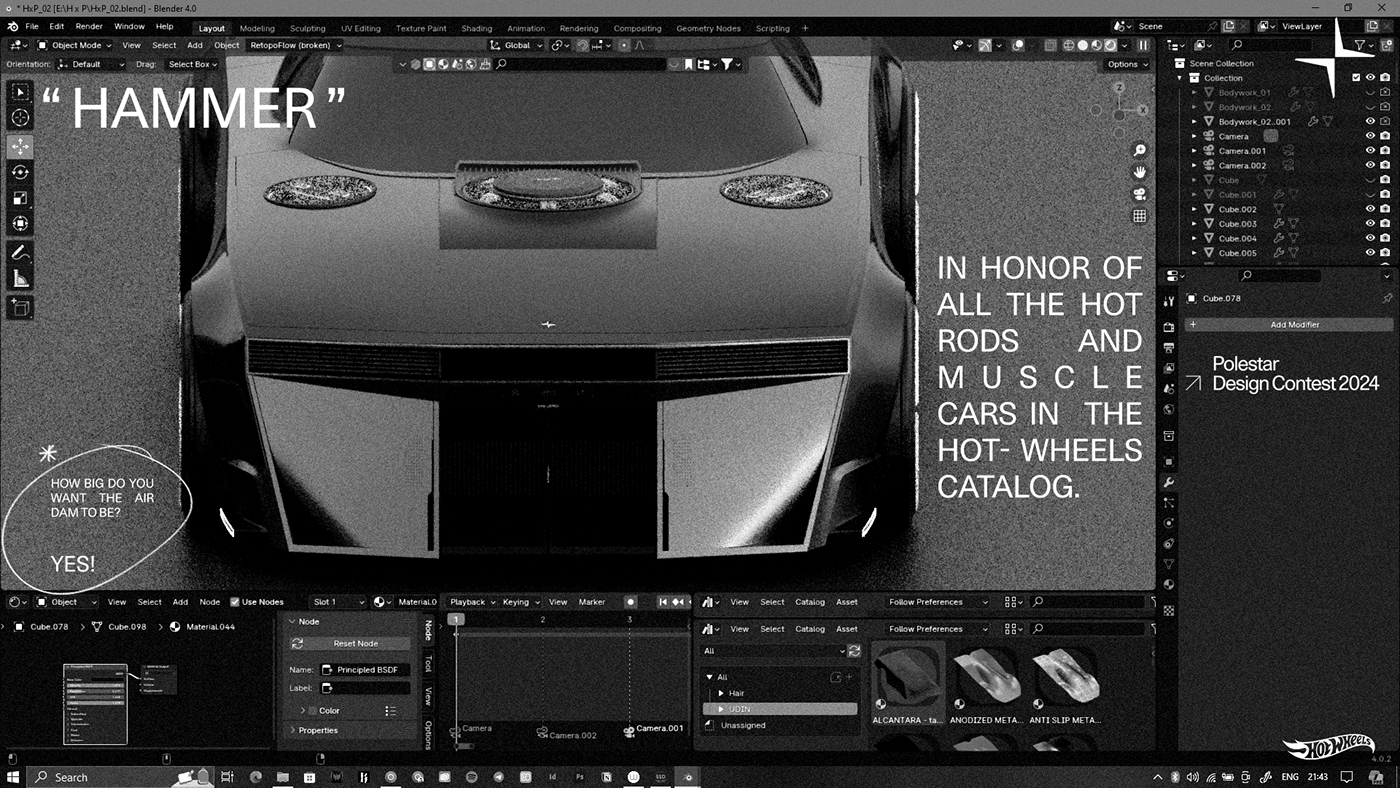Click the node Name field Principled BSDF
Screen dimensions: 1400x788
click(366, 670)
